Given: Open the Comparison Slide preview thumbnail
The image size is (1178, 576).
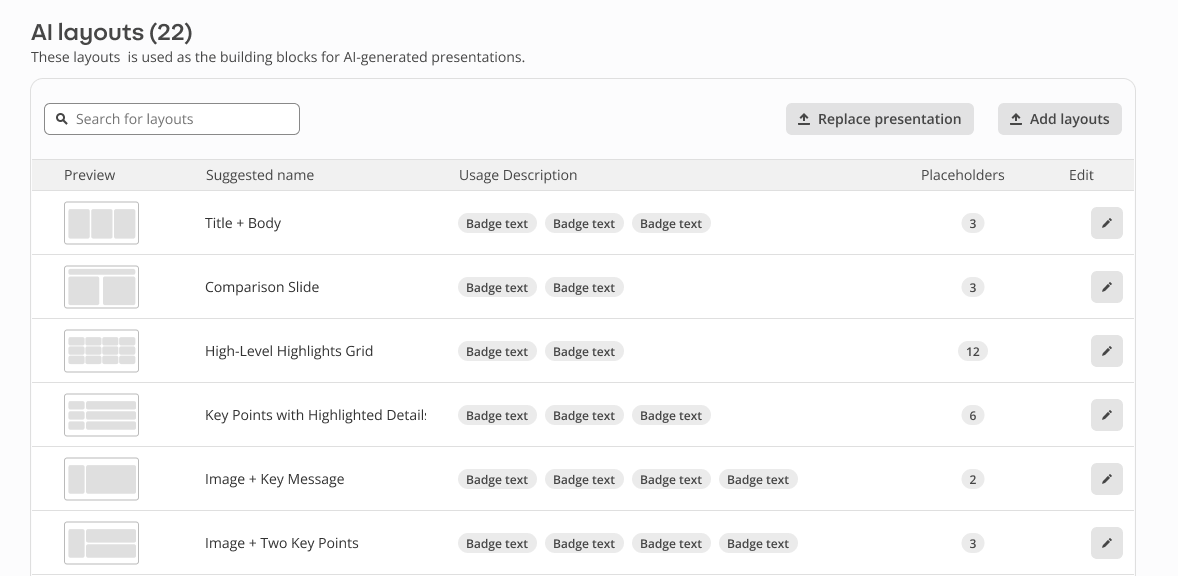Looking at the screenshot, I should pos(101,287).
